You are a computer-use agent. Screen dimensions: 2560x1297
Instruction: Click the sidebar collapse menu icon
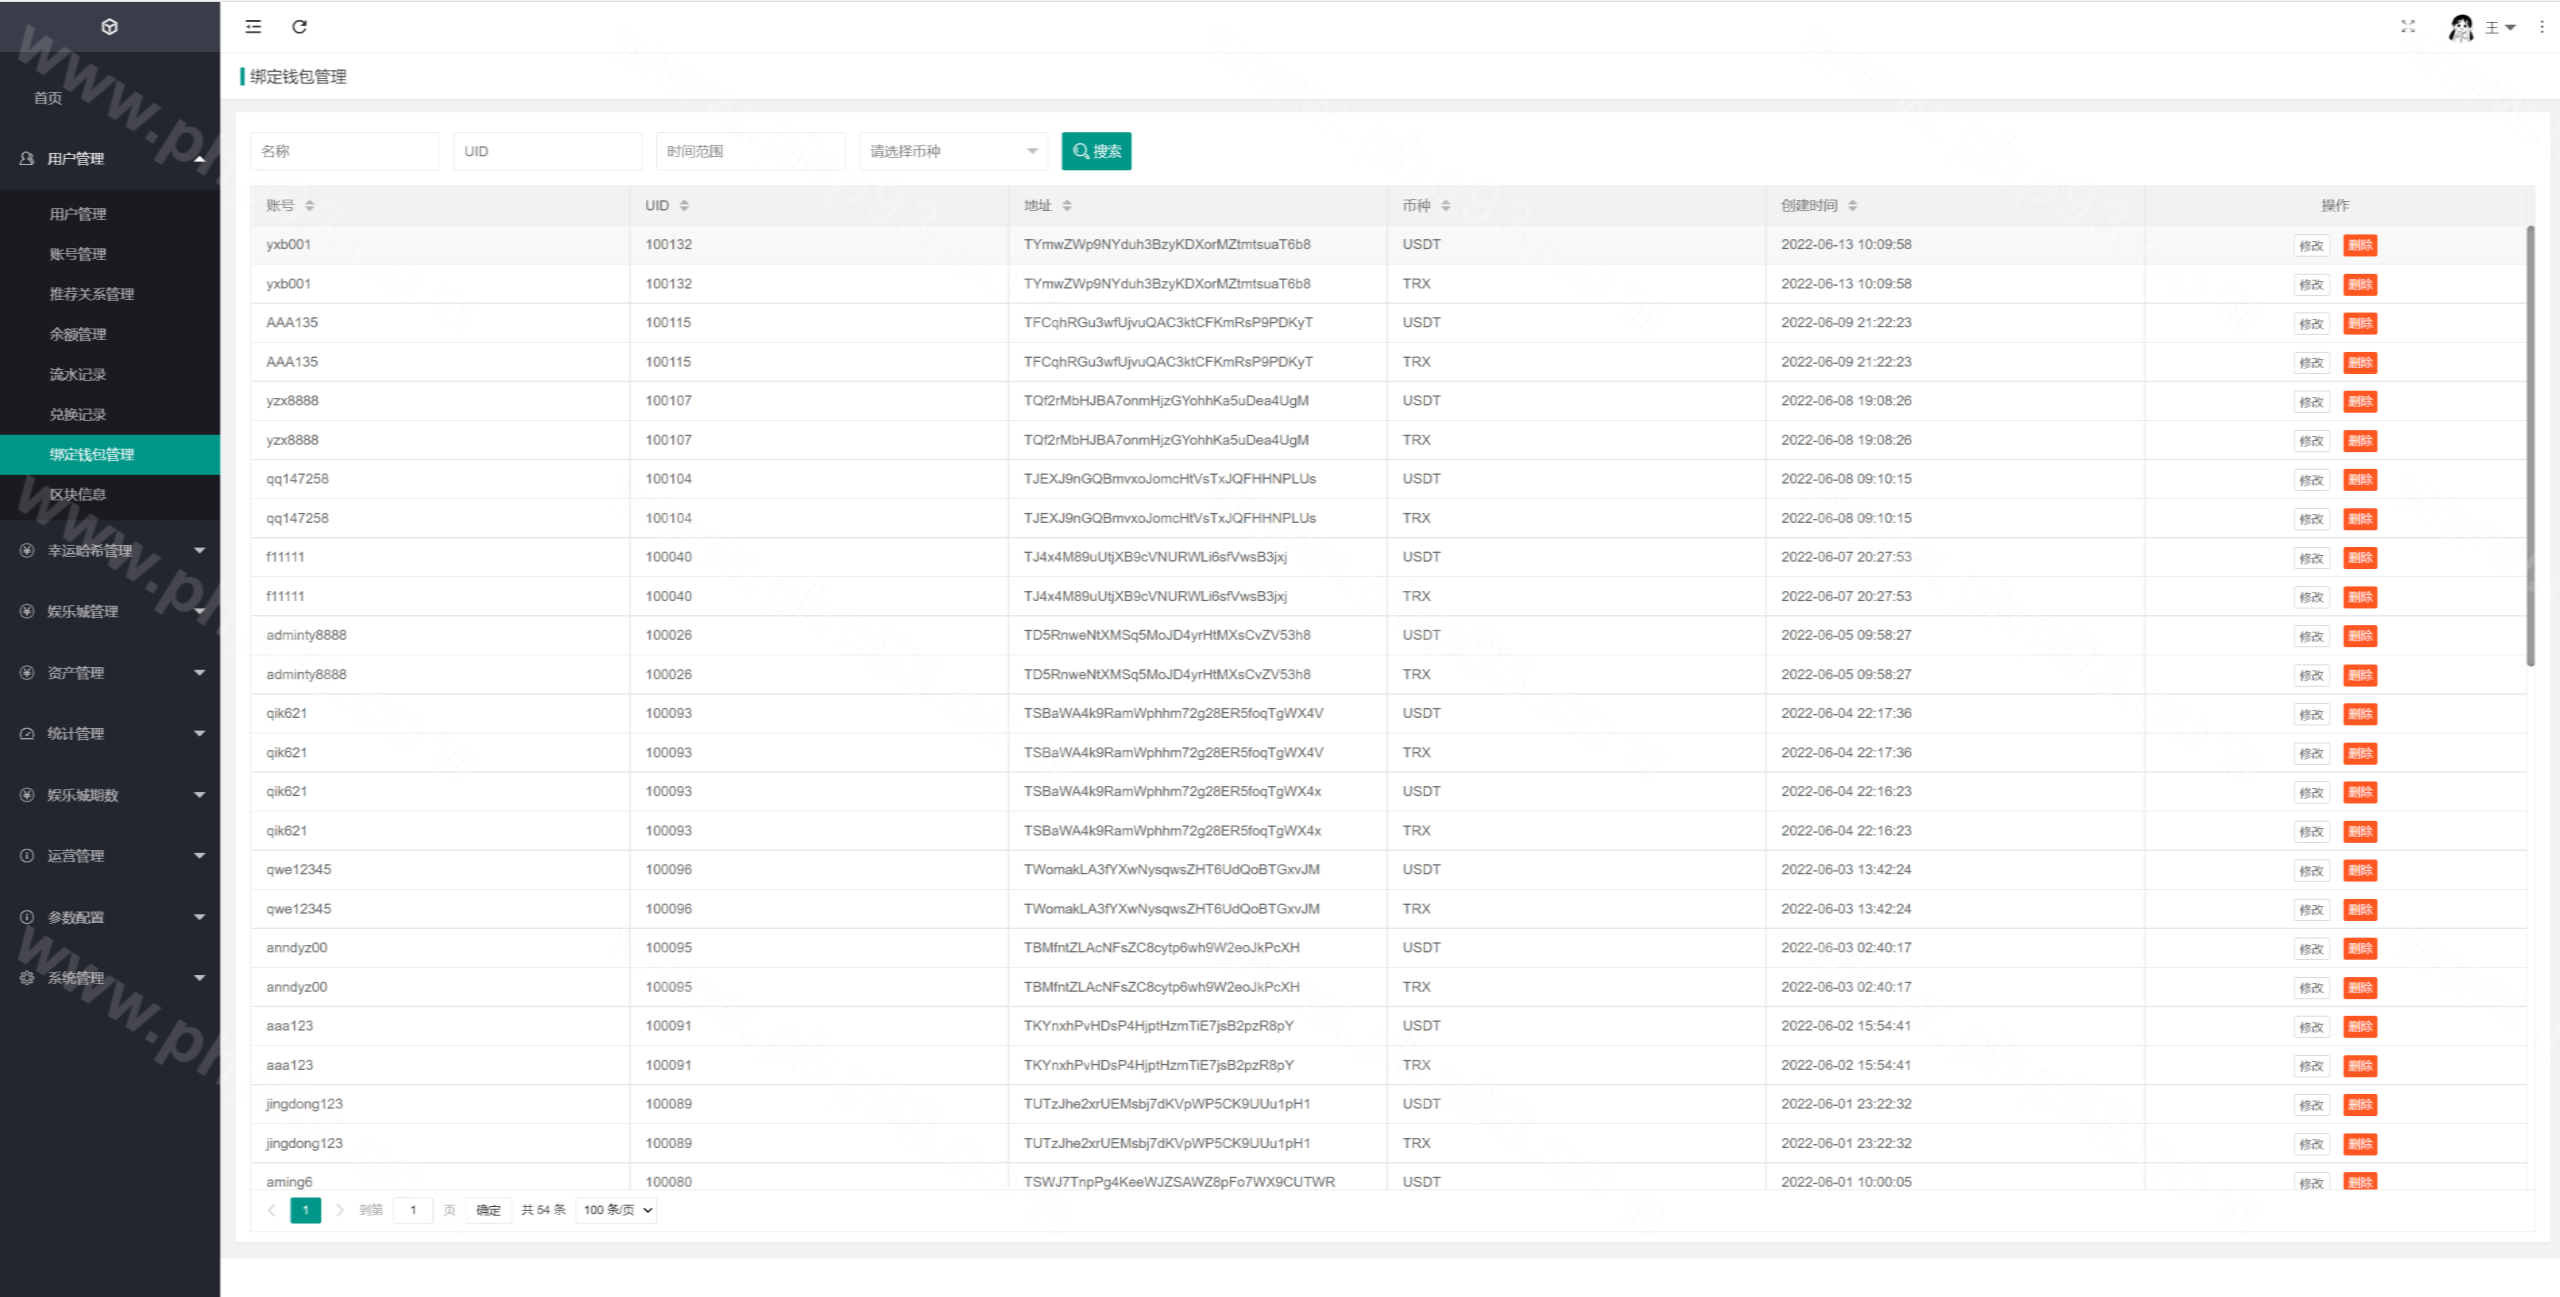click(x=253, y=27)
